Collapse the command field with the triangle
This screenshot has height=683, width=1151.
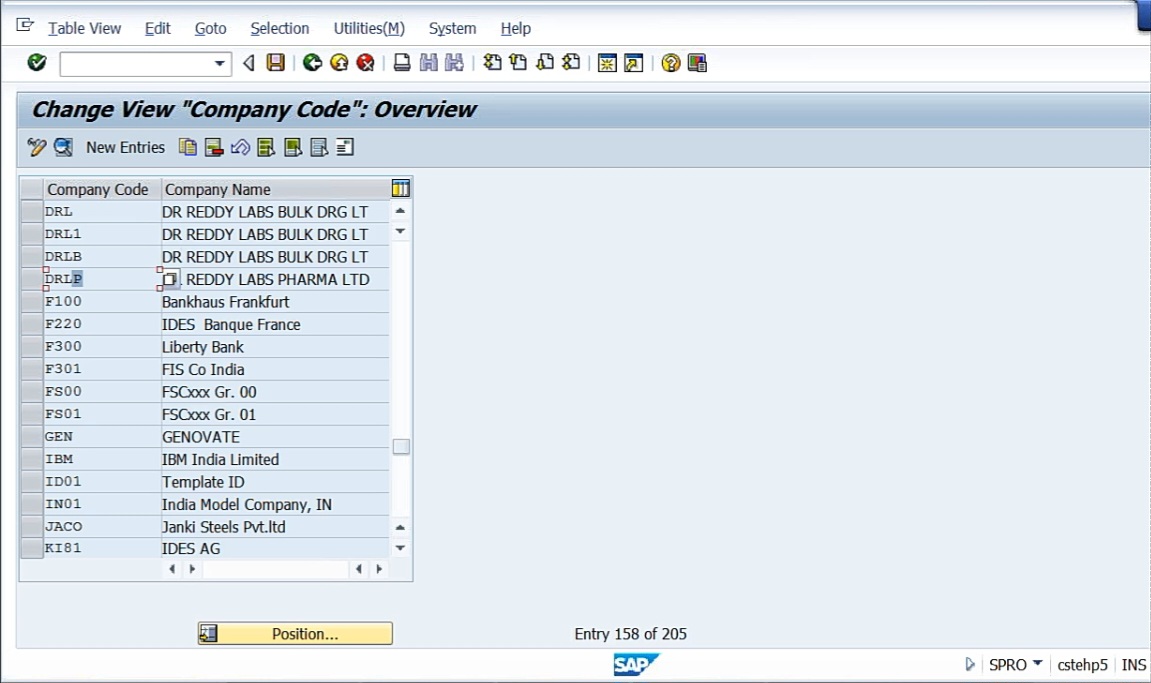click(x=249, y=63)
